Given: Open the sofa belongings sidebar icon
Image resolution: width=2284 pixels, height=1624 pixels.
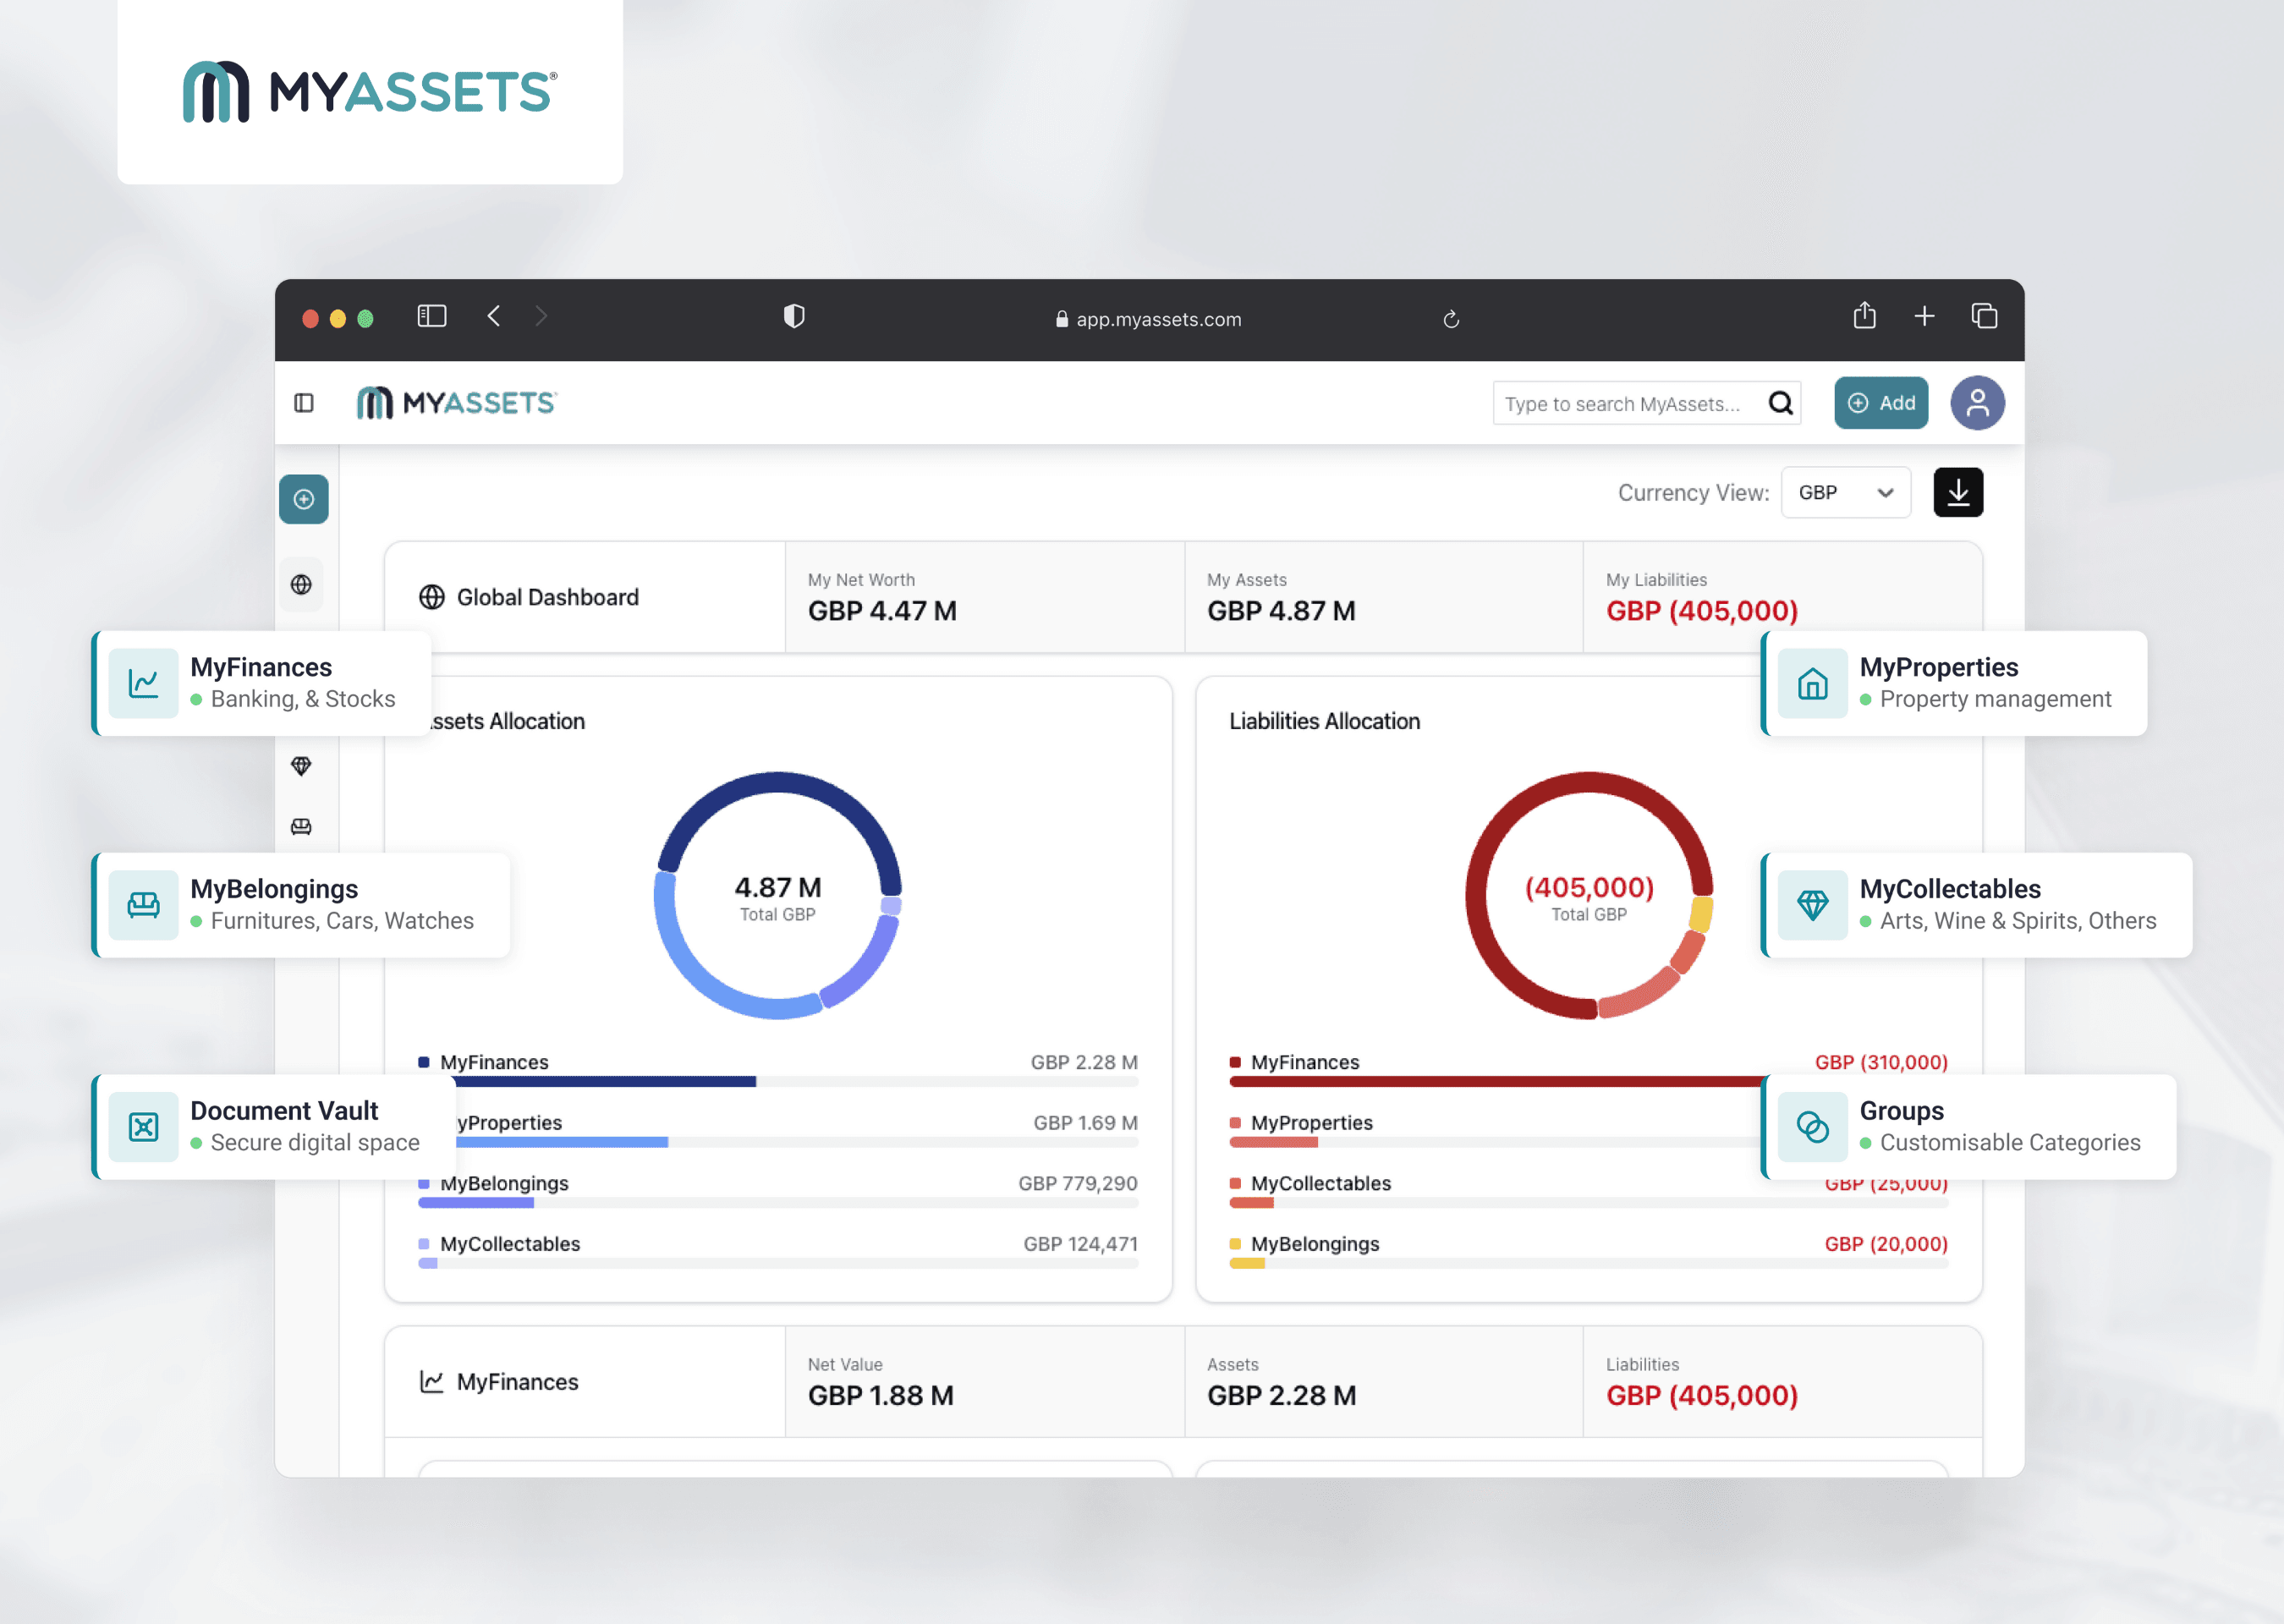Looking at the screenshot, I should pos(301,826).
